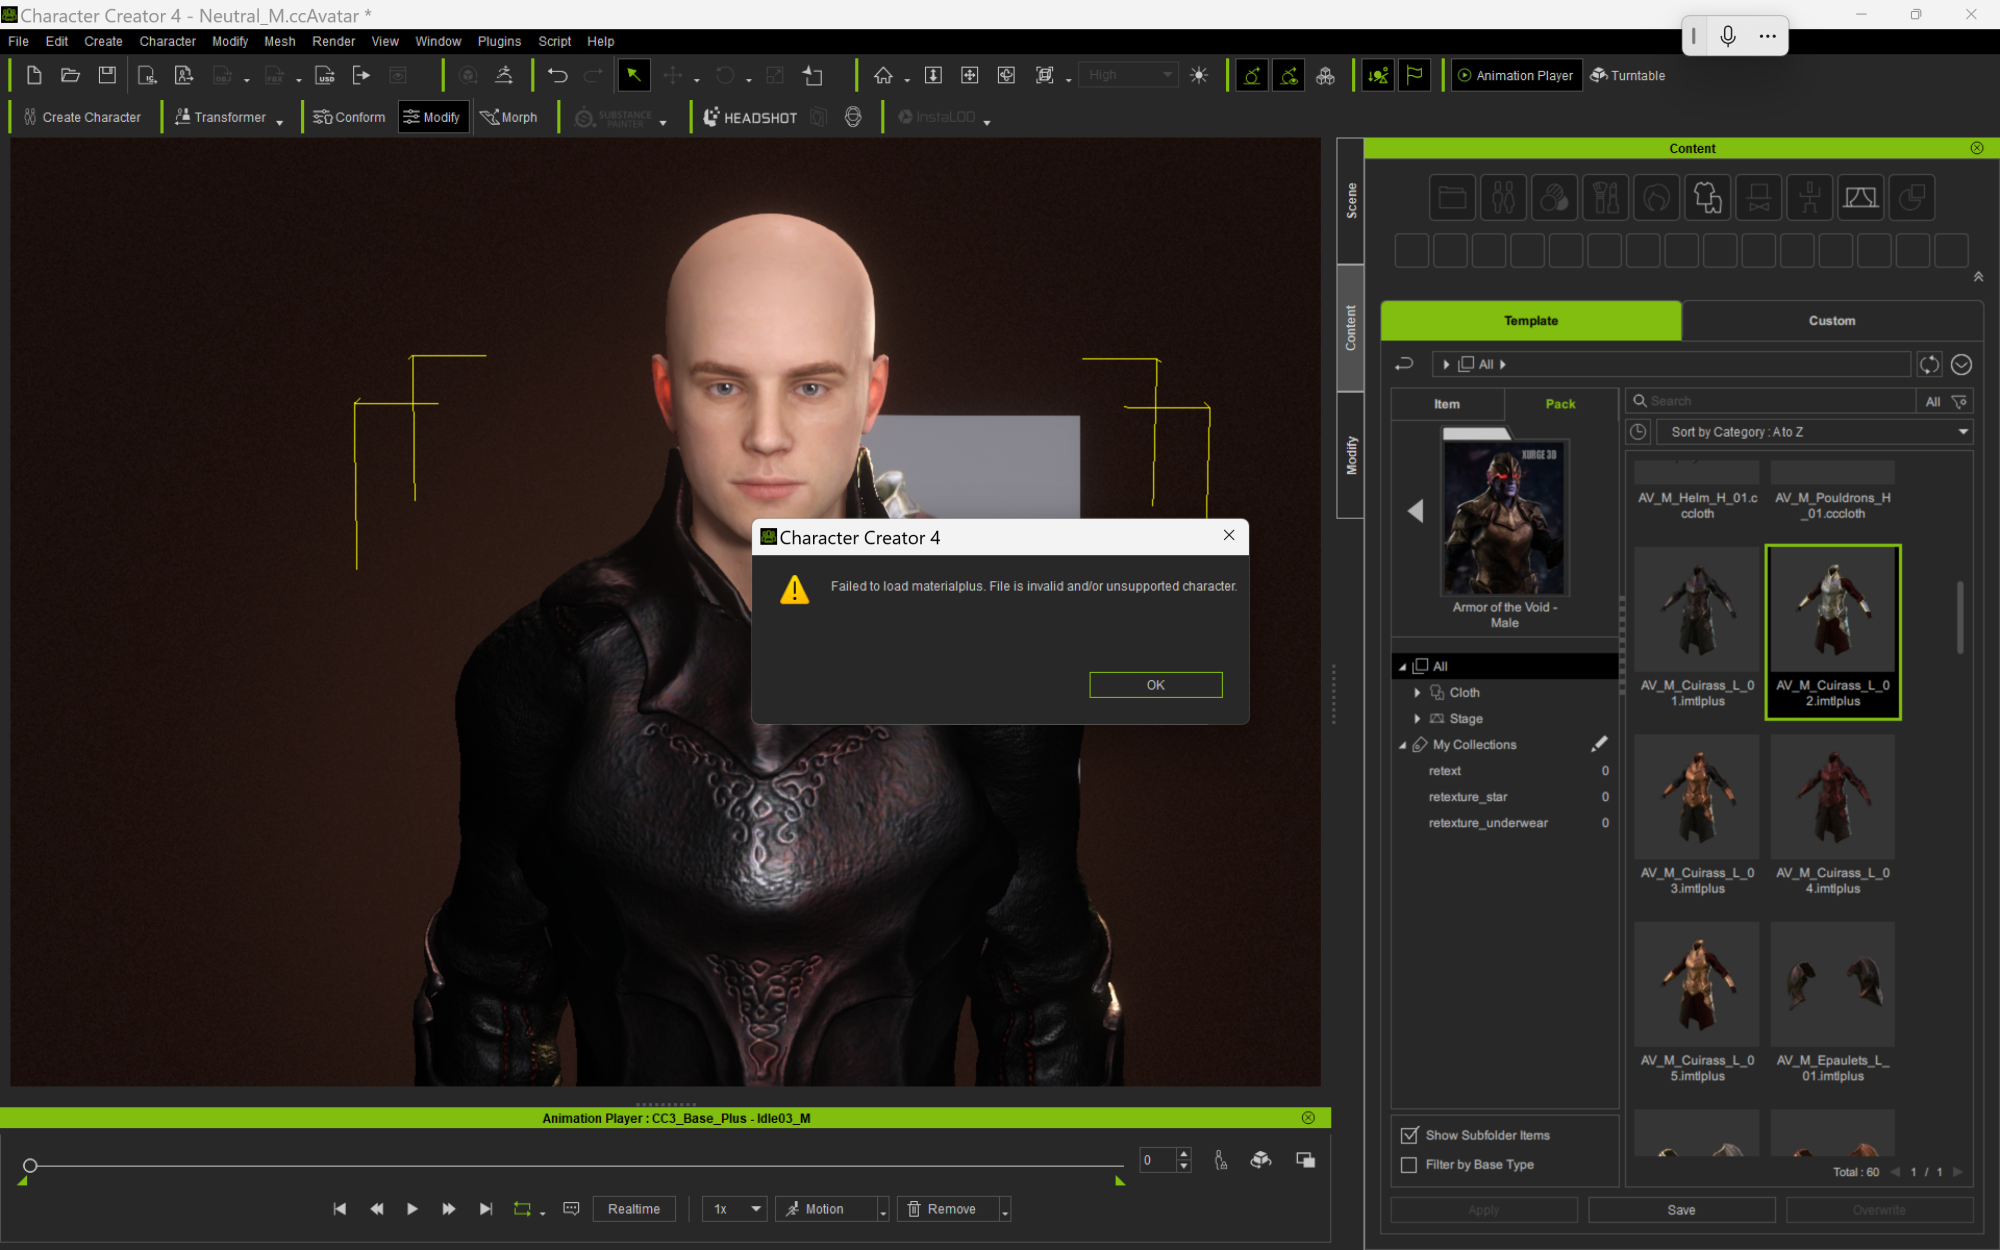Toggle Show Subfolder Items checkbox
The width and height of the screenshot is (2000, 1250).
coord(1410,1136)
